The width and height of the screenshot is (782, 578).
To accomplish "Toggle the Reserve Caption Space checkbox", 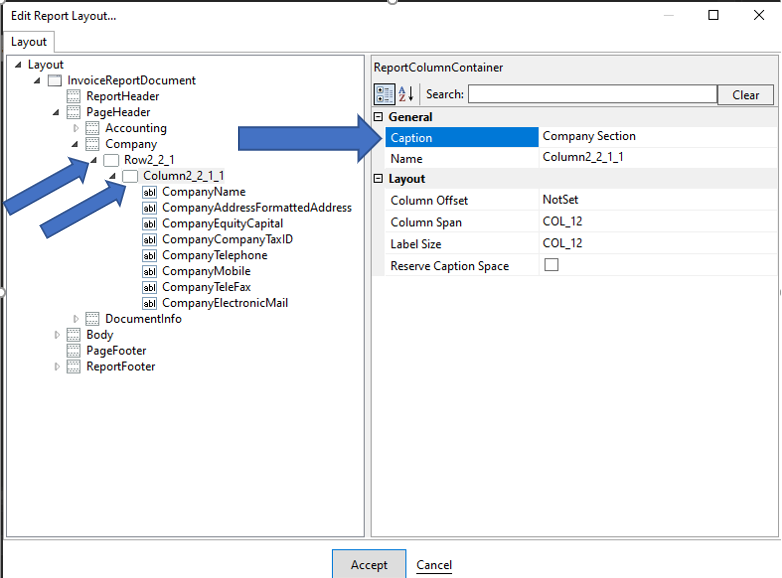I will (x=551, y=264).
